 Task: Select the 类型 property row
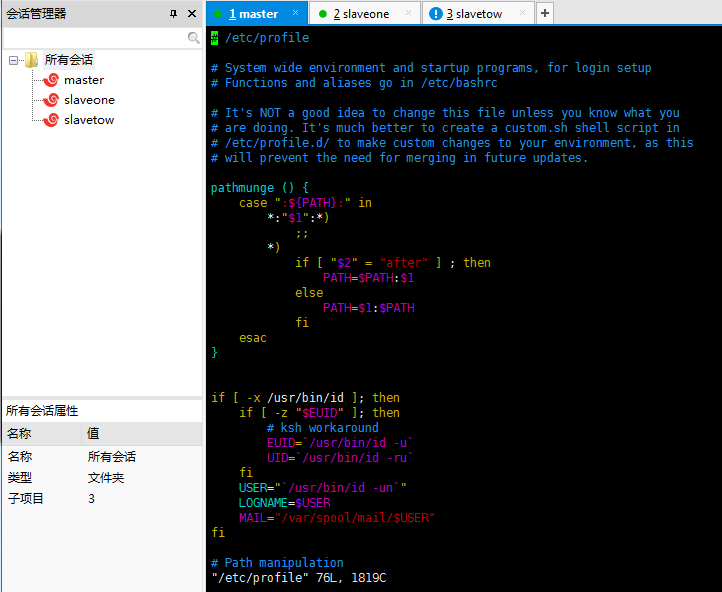103,478
